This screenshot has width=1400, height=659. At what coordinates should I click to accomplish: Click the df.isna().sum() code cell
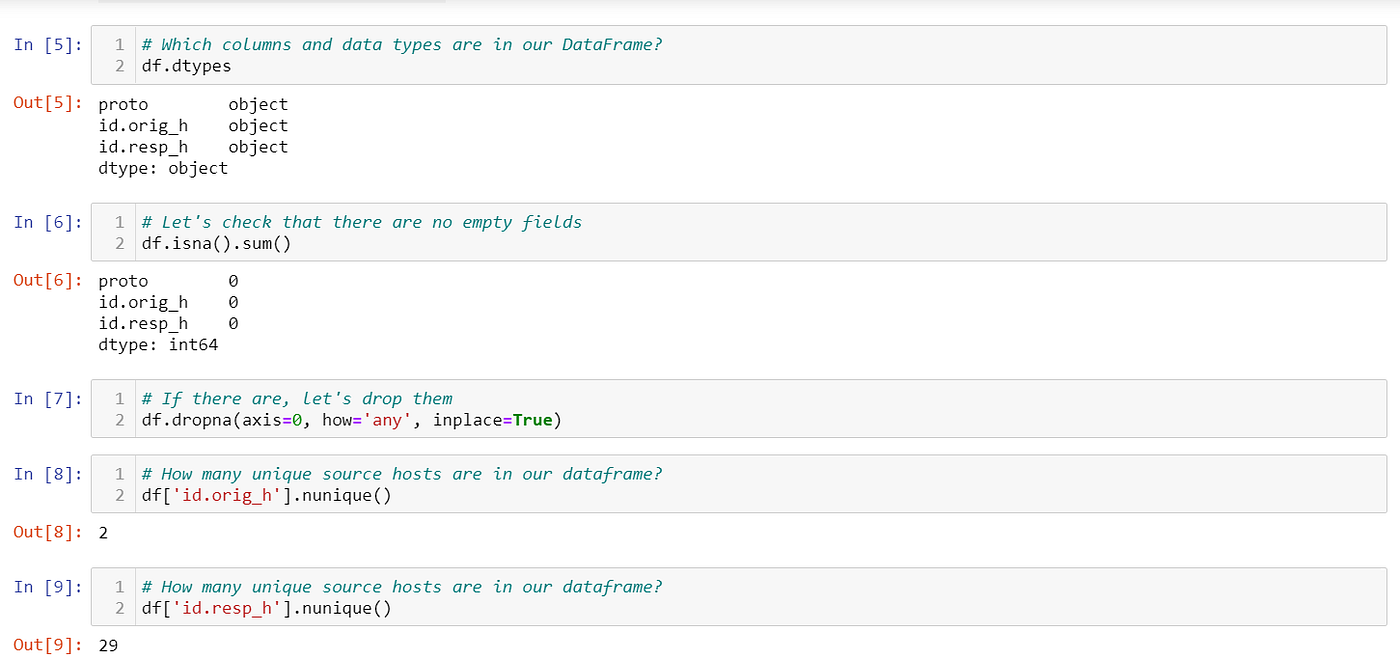coord(738,232)
